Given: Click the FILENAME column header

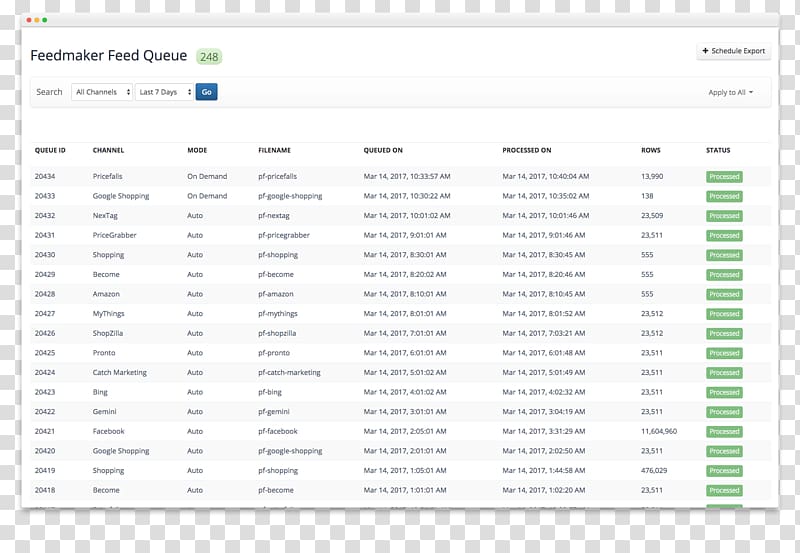Looking at the screenshot, I should (x=274, y=150).
